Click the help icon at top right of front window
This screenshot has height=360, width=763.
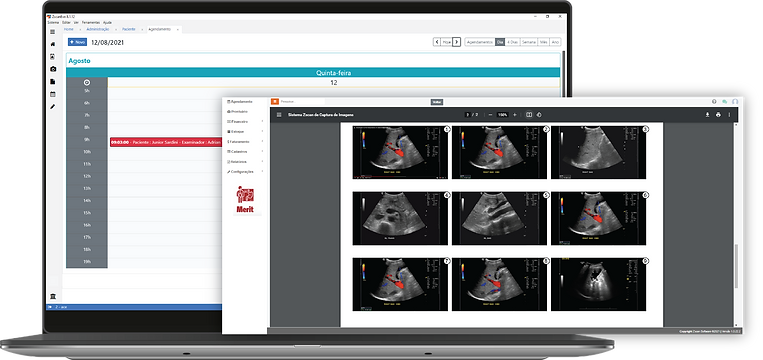[x=714, y=102]
